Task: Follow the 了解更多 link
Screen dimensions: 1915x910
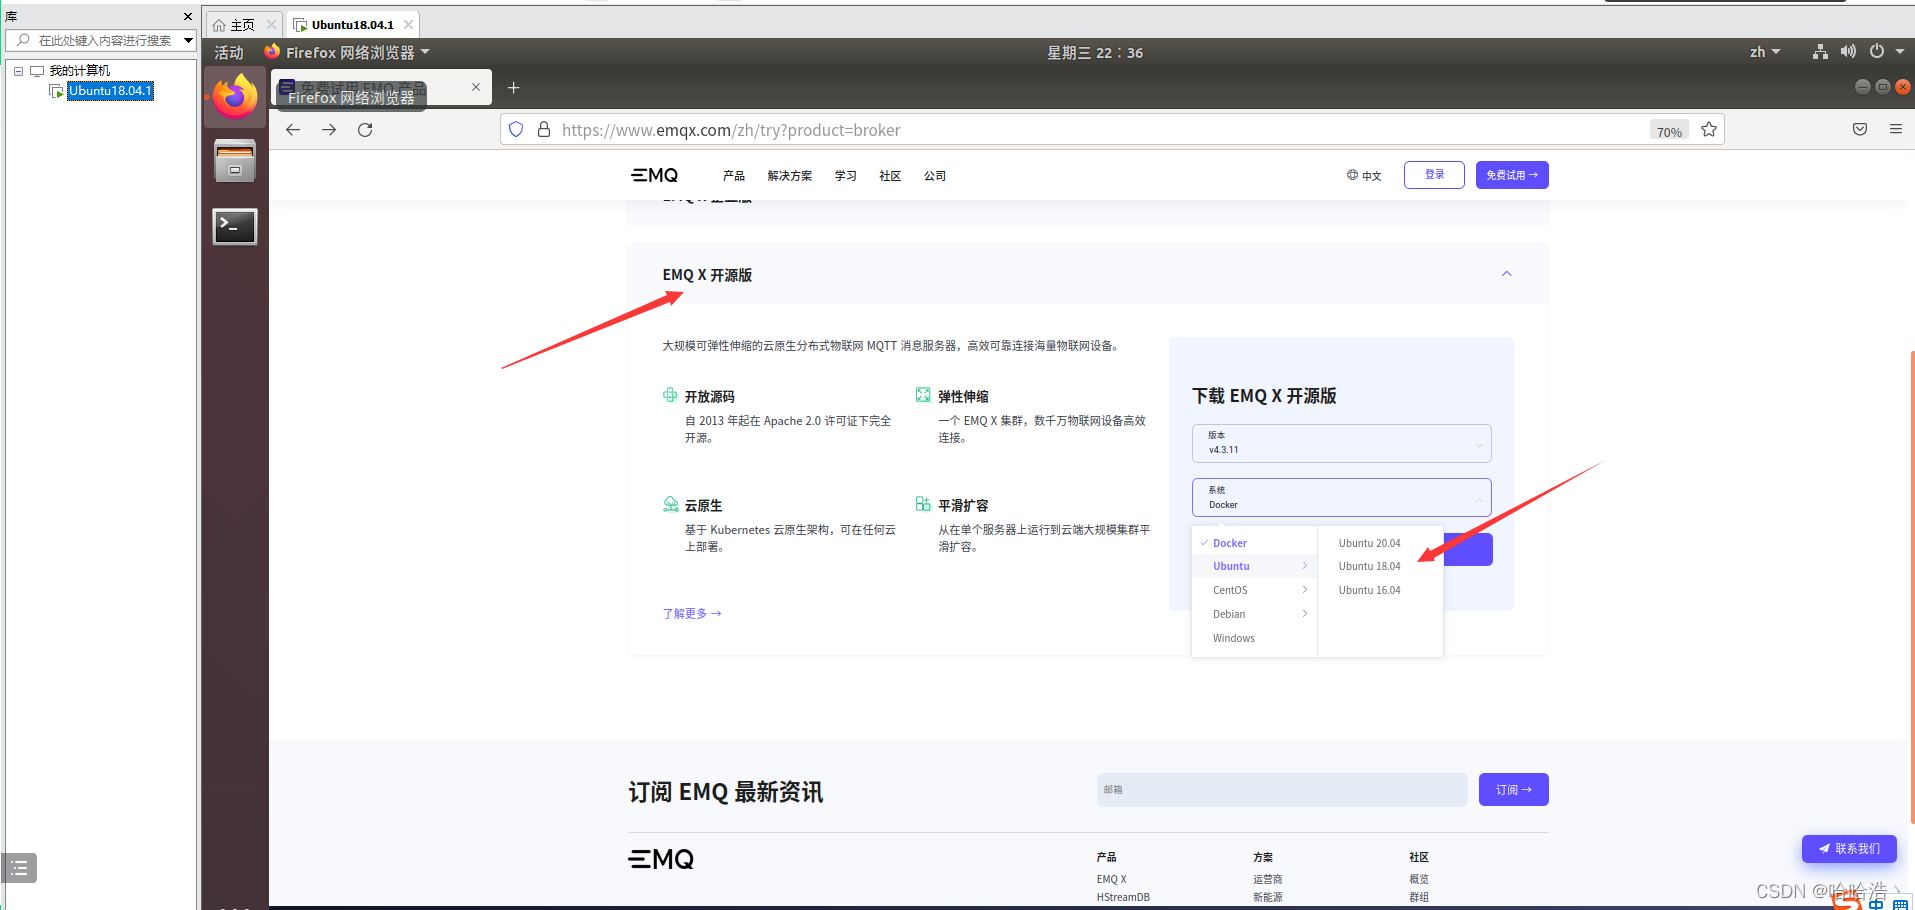Action: click(x=692, y=613)
